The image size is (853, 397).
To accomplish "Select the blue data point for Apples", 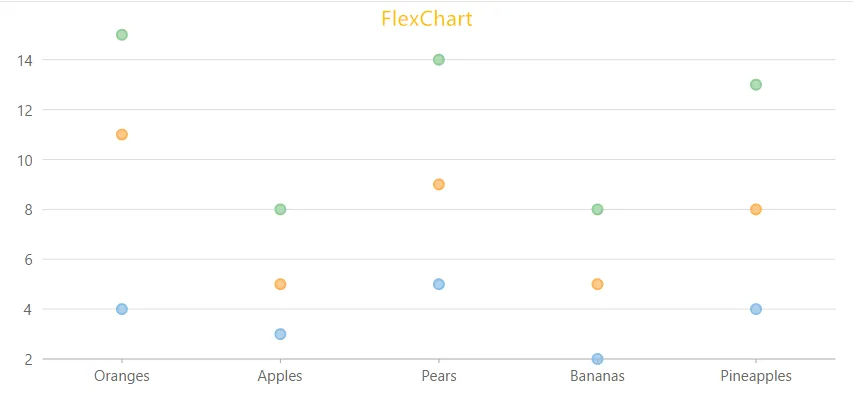I will click(280, 334).
